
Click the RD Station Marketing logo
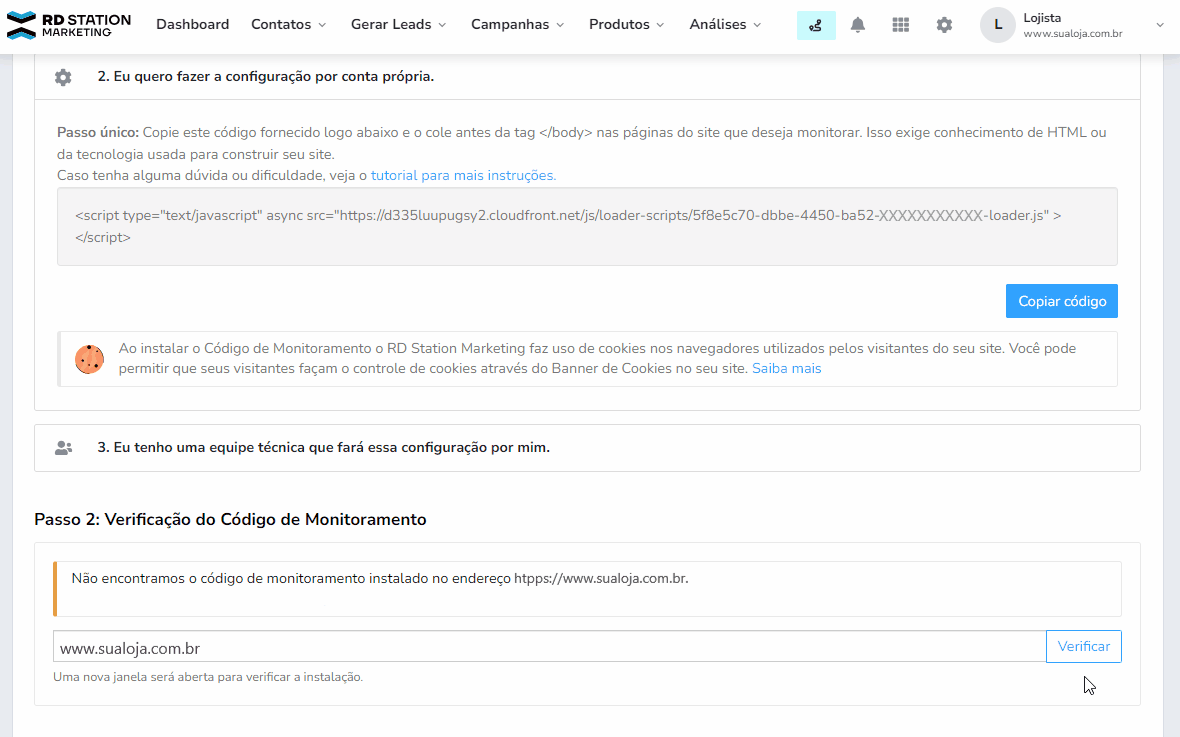click(68, 25)
